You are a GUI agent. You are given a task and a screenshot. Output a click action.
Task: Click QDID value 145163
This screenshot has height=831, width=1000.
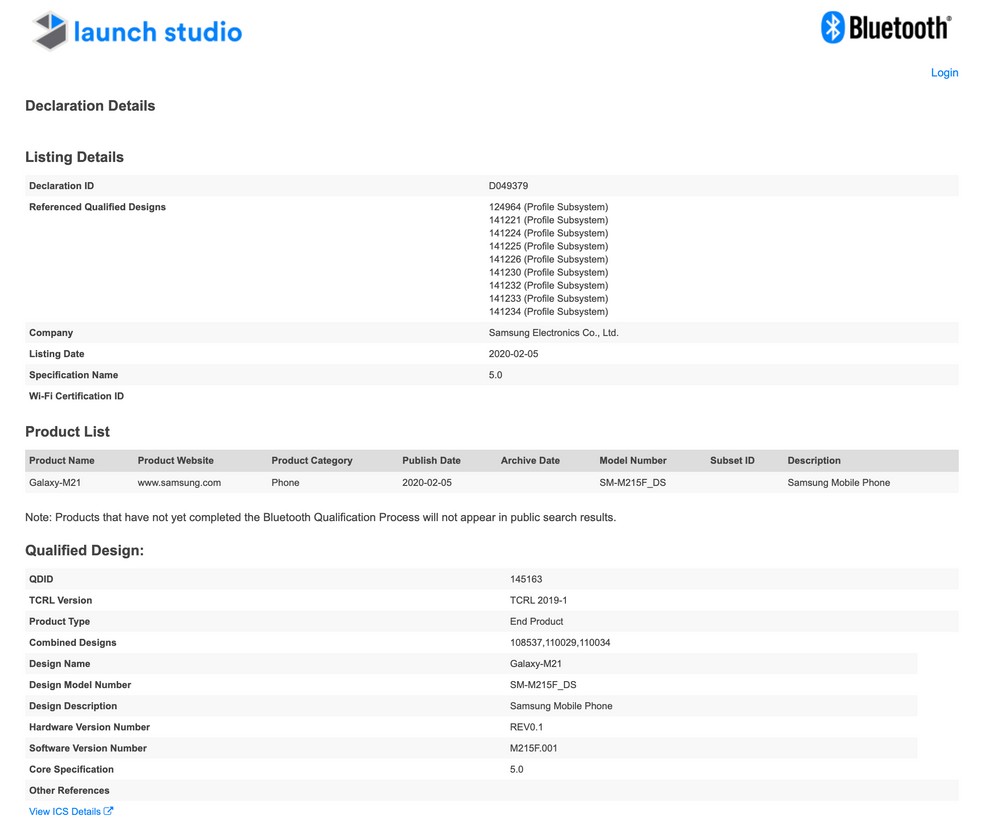pyautogui.click(x=526, y=579)
